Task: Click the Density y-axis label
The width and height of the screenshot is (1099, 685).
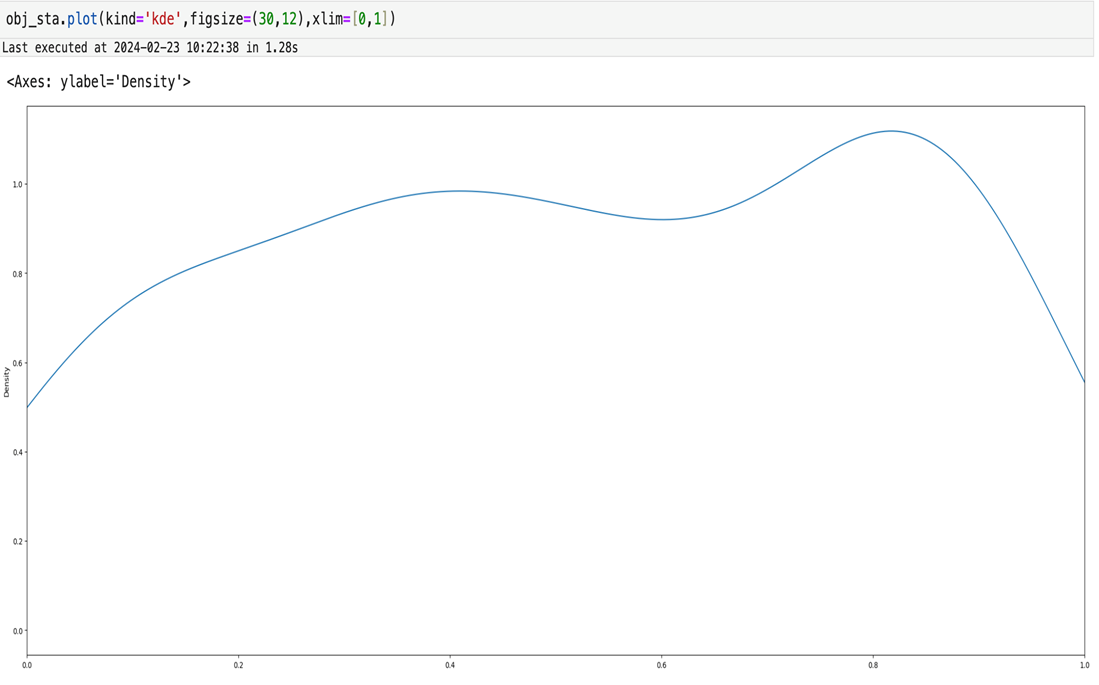Action: click(7, 382)
